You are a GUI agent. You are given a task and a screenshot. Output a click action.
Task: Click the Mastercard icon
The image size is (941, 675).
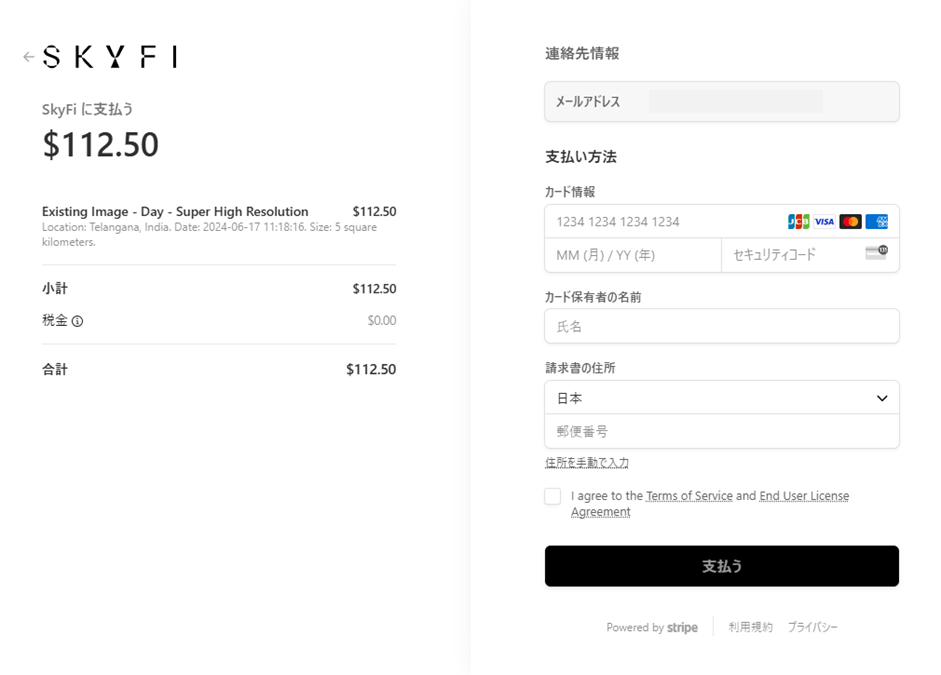[850, 222]
